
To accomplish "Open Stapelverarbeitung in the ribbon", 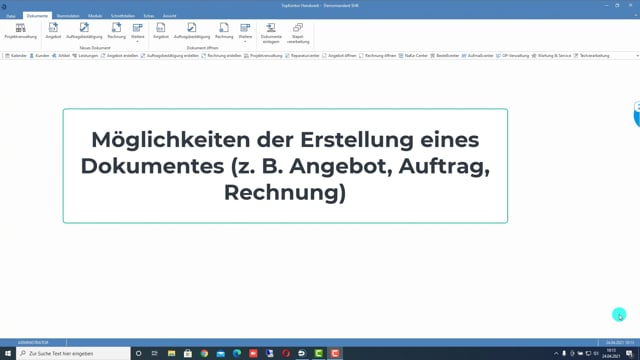I will 298,33.
